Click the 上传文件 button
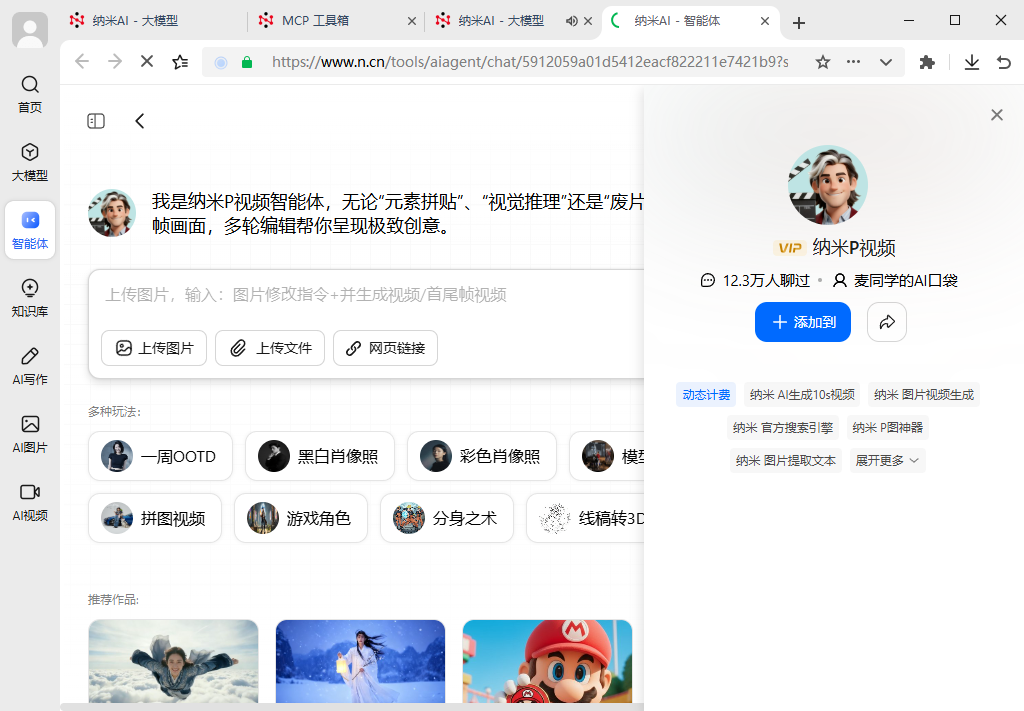1024x711 pixels. (x=270, y=348)
